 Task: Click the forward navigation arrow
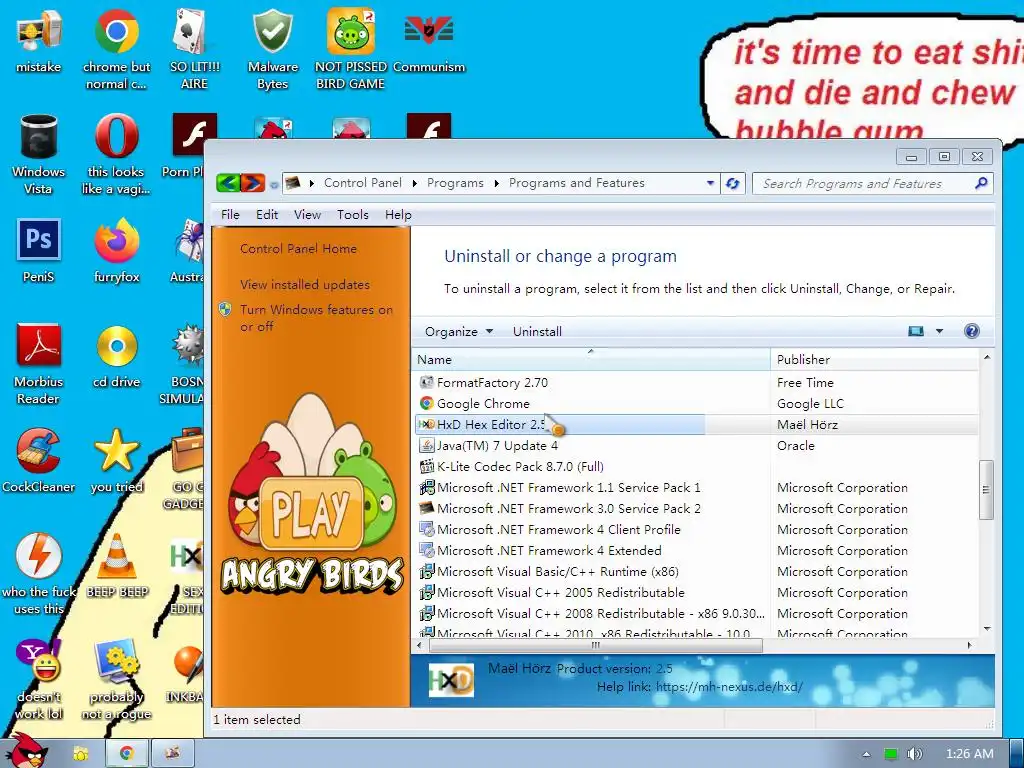click(253, 183)
